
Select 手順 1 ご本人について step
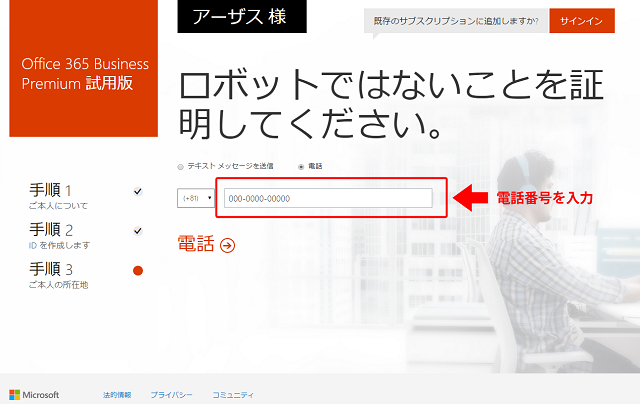click(58, 196)
